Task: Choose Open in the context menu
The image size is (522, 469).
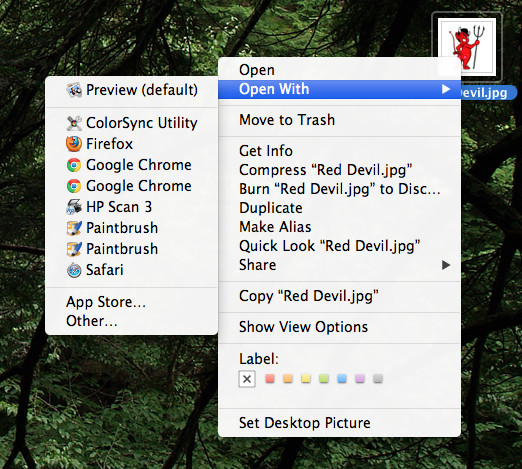Action: 339,70
